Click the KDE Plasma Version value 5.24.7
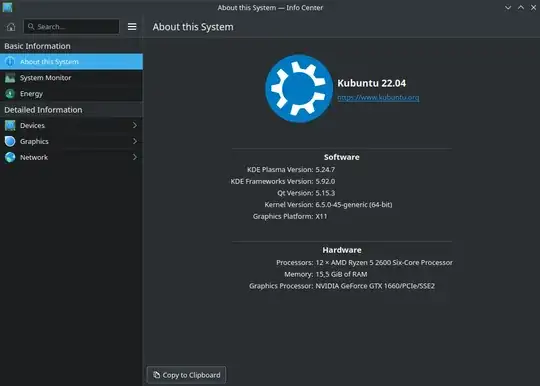The height and width of the screenshot is (386, 540). (325, 169)
